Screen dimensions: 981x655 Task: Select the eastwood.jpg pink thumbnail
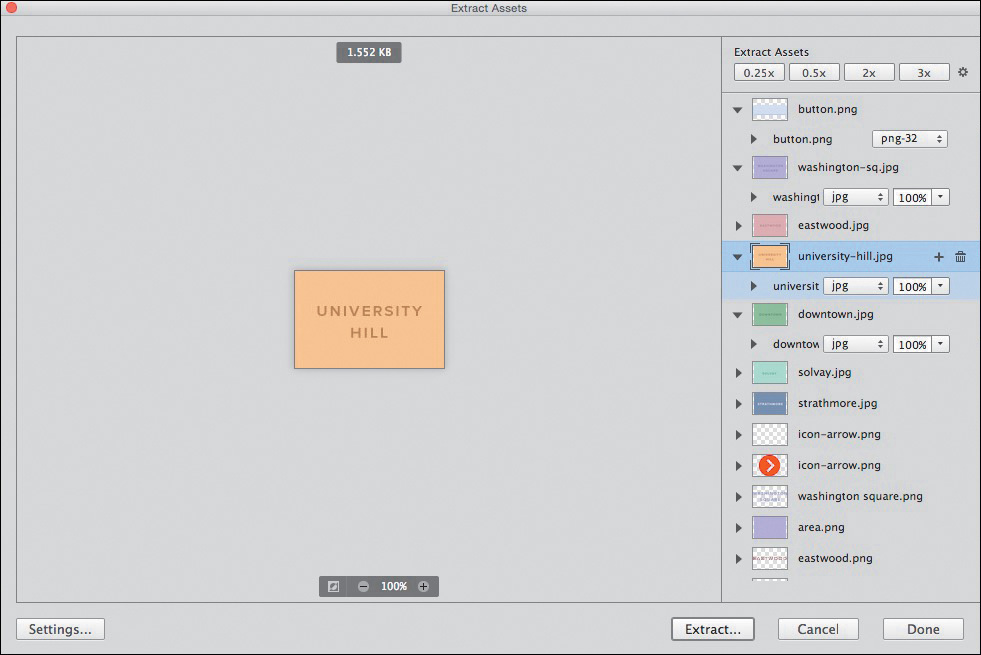point(769,226)
